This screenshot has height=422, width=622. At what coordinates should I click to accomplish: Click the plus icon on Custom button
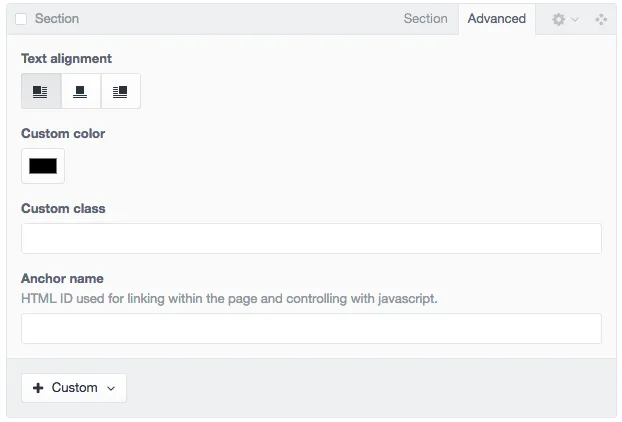click(38, 387)
